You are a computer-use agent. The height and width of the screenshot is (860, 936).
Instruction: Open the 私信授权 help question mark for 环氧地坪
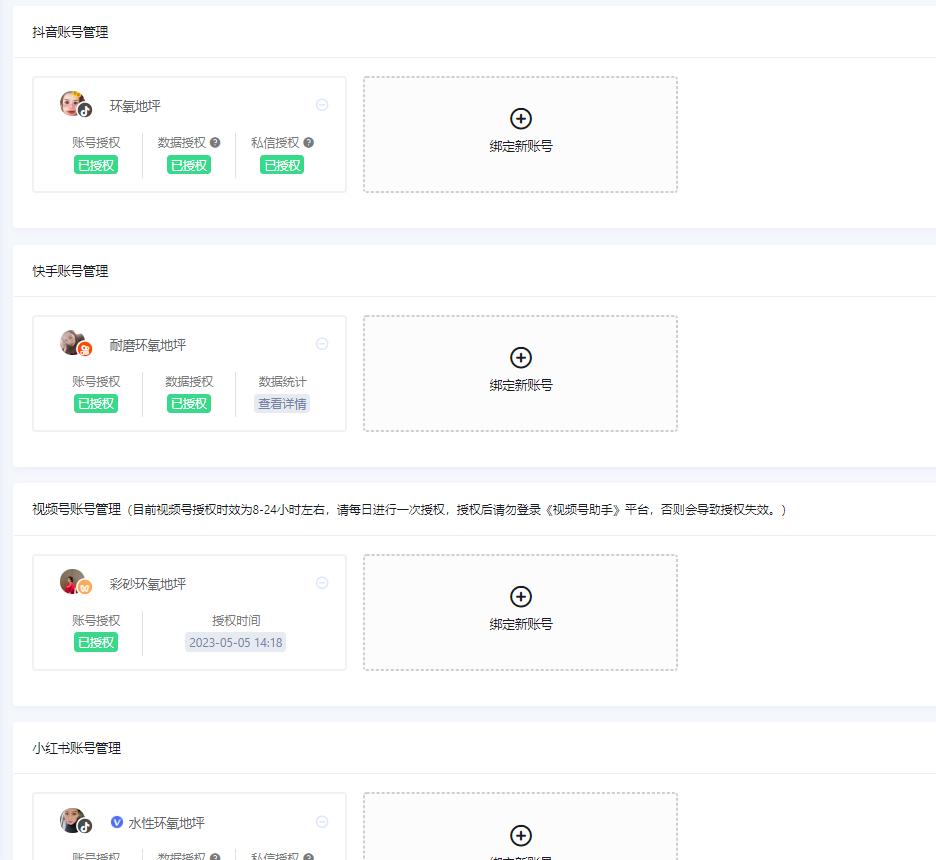click(308, 141)
